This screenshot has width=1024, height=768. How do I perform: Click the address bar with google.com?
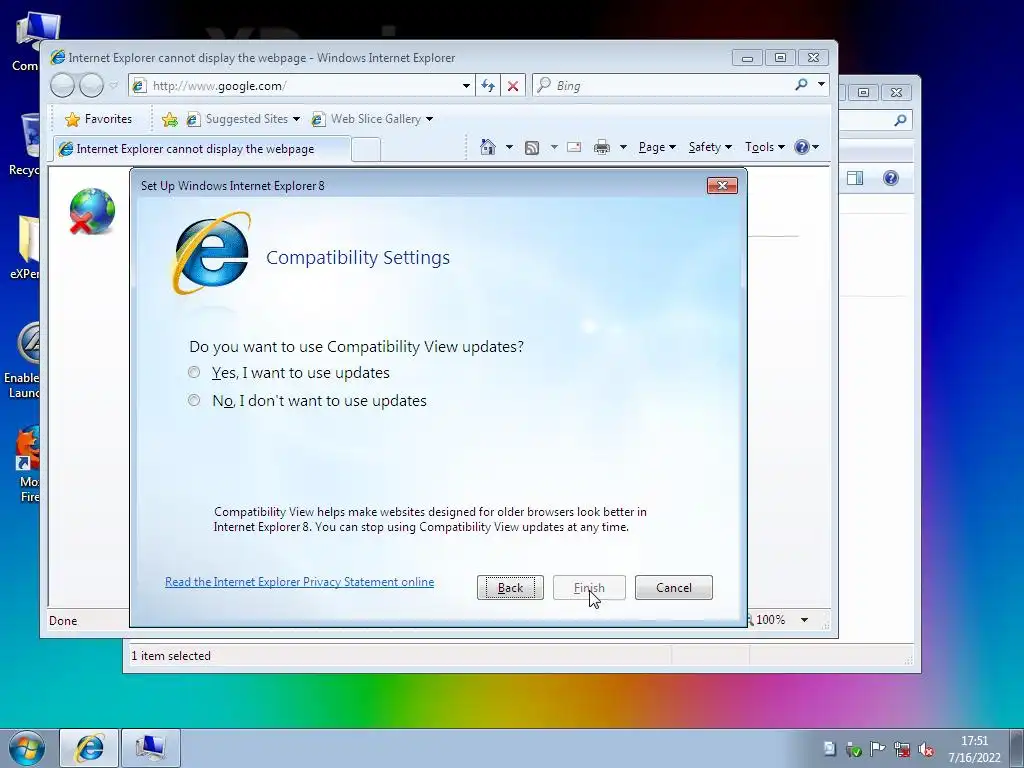304,86
